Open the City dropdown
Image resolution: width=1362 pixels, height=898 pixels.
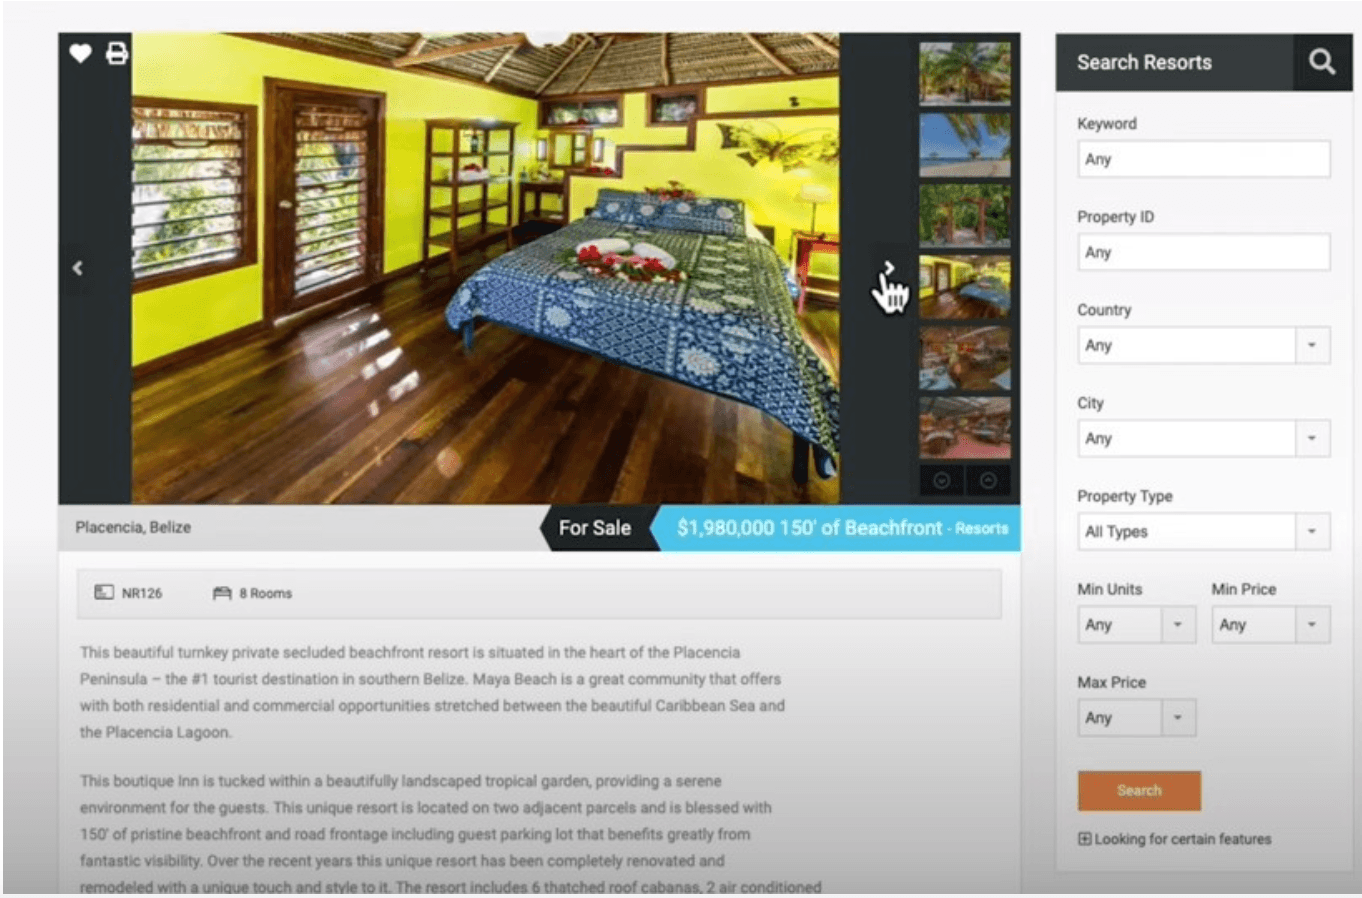tap(1204, 438)
